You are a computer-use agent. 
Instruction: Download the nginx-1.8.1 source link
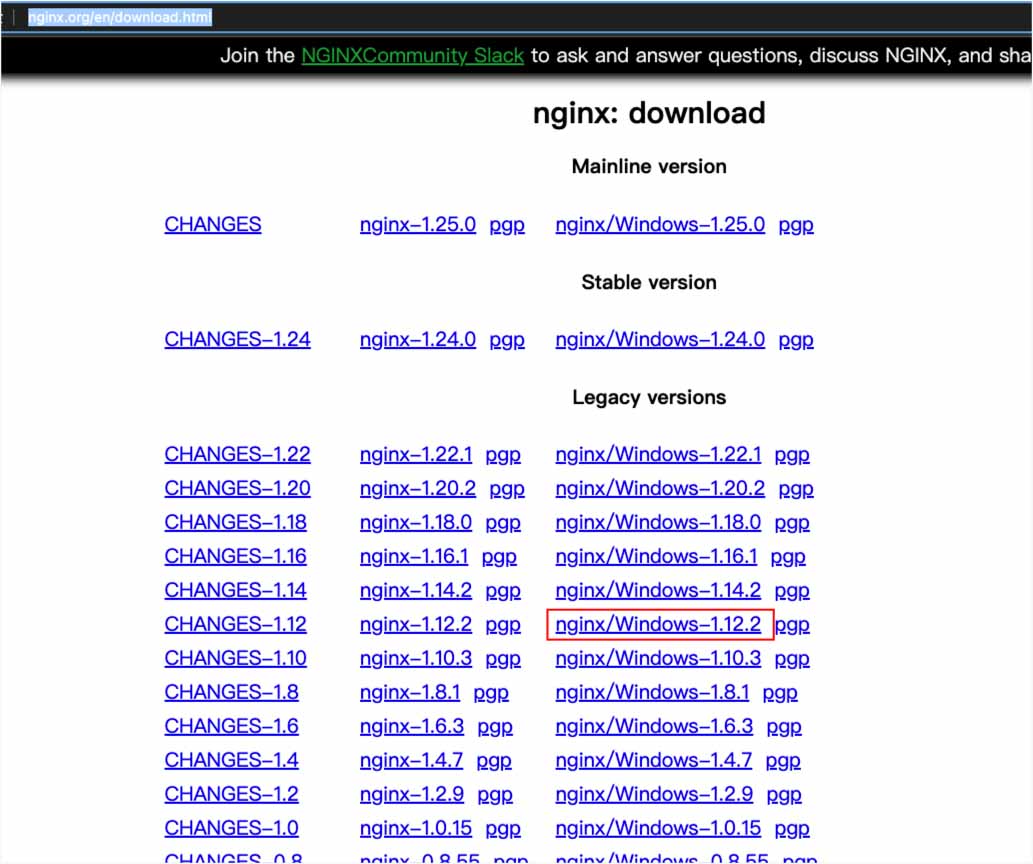click(x=410, y=693)
